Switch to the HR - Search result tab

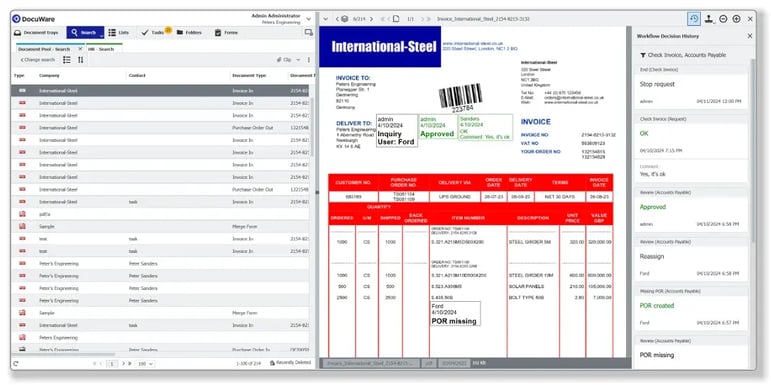[101, 49]
